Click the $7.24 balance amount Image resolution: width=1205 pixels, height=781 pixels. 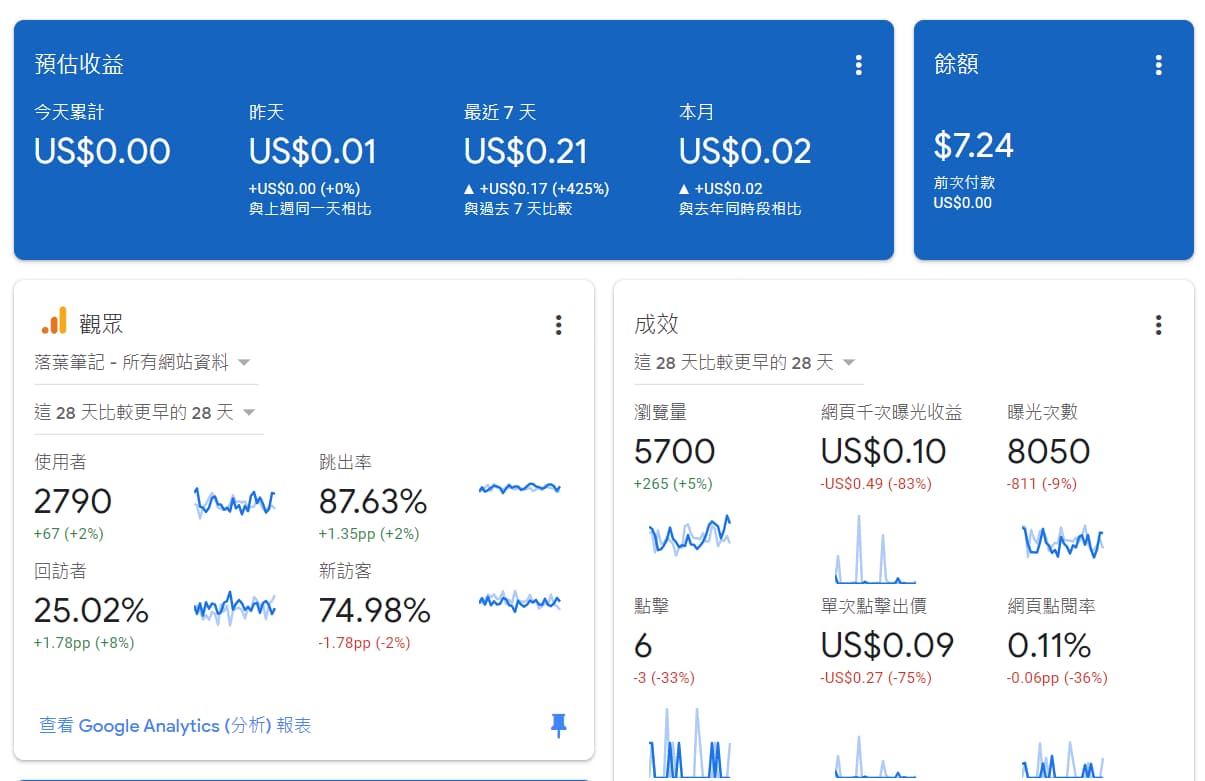(x=973, y=146)
